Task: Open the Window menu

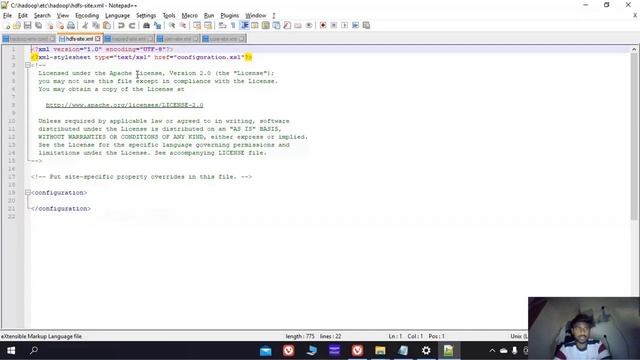Action: (256, 16)
